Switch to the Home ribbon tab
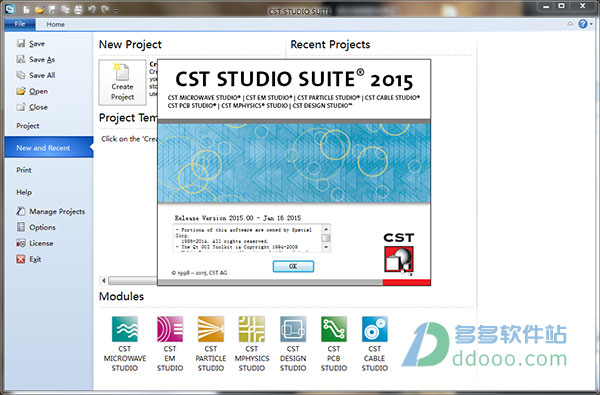The height and width of the screenshot is (395, 600). [55, 24]
